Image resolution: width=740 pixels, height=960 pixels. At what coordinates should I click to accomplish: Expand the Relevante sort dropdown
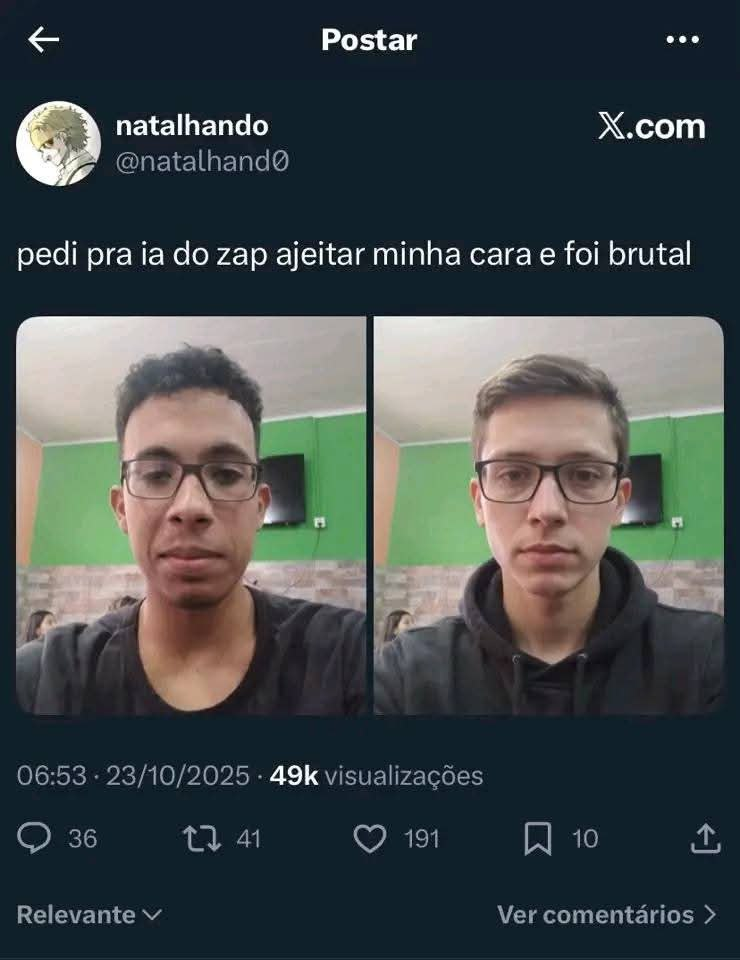click(89, 915)
